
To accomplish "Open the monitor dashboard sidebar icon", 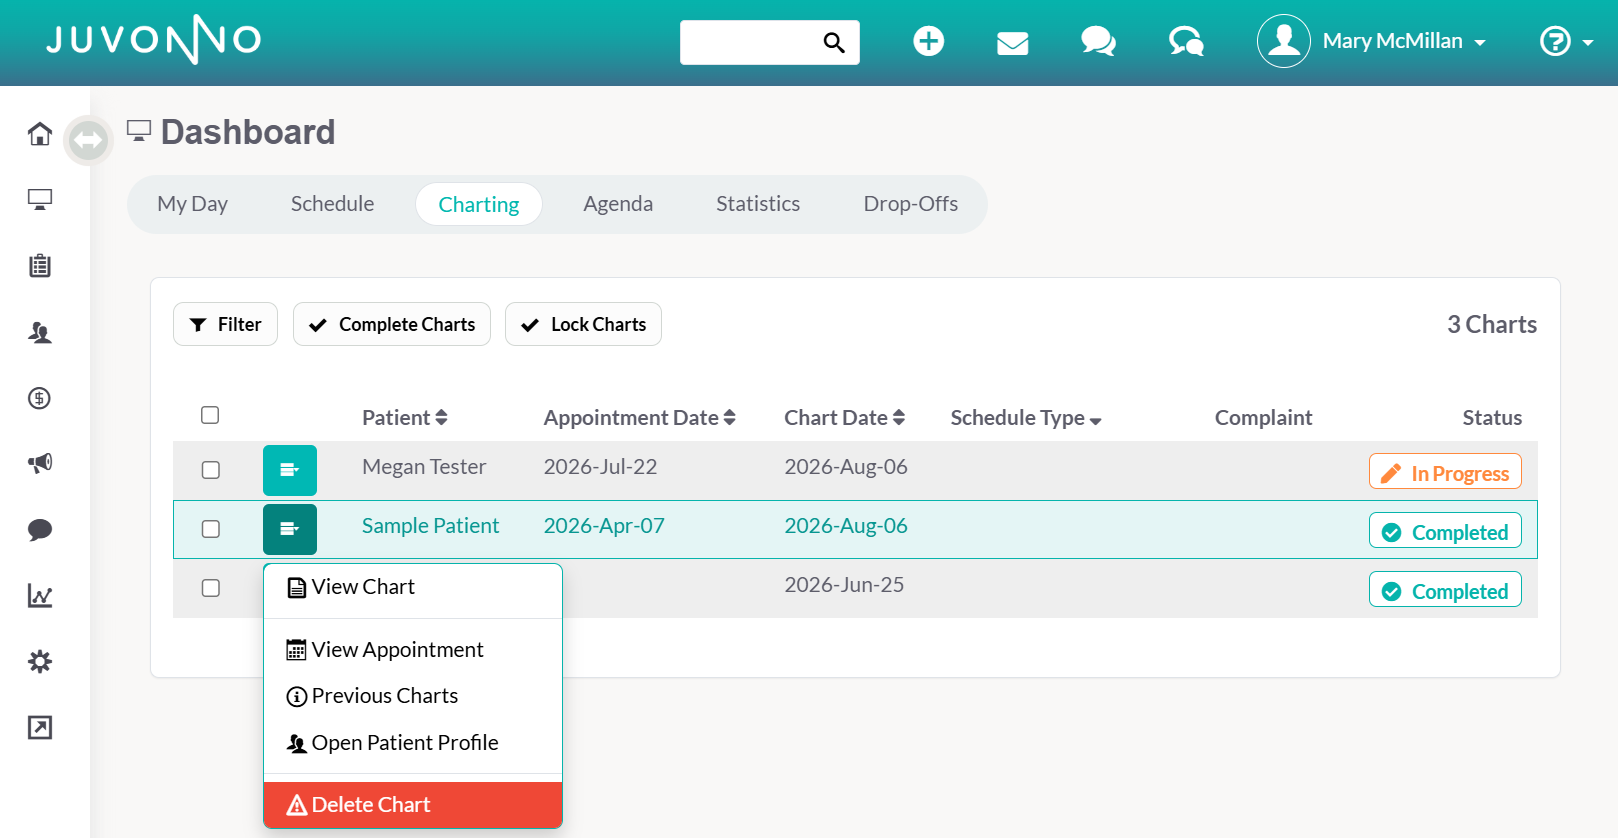I will (x=40, y=200).
